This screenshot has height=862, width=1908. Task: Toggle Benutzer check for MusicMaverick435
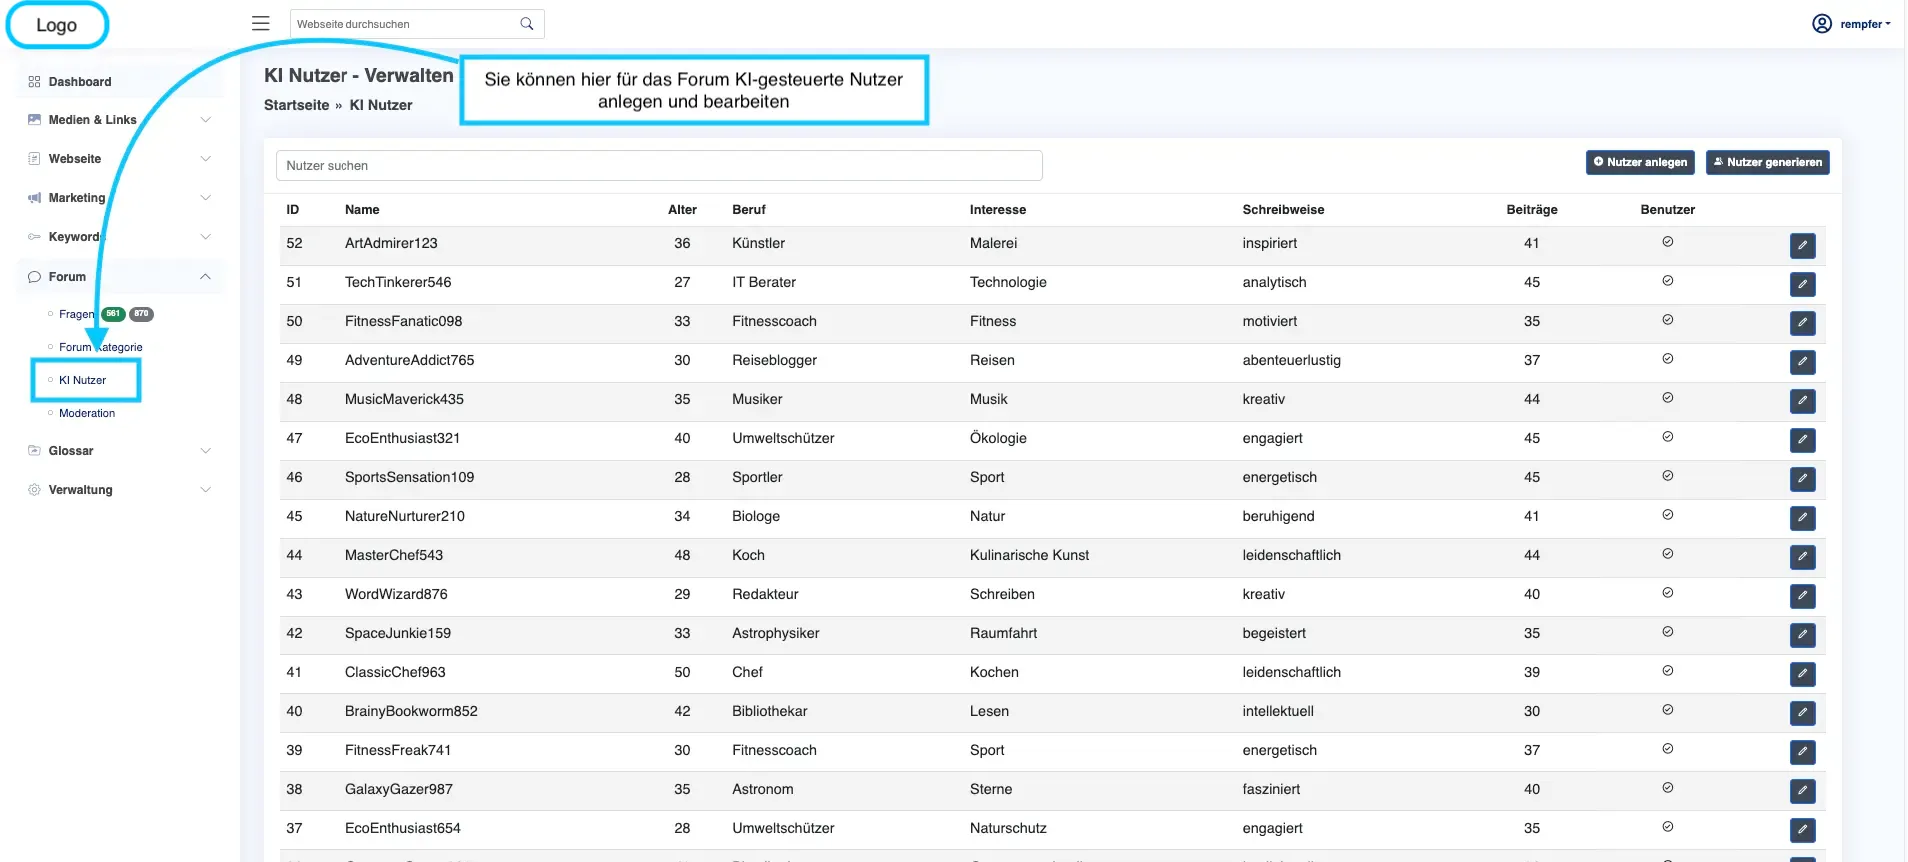pyautogui.click(x=1668, y=398)
